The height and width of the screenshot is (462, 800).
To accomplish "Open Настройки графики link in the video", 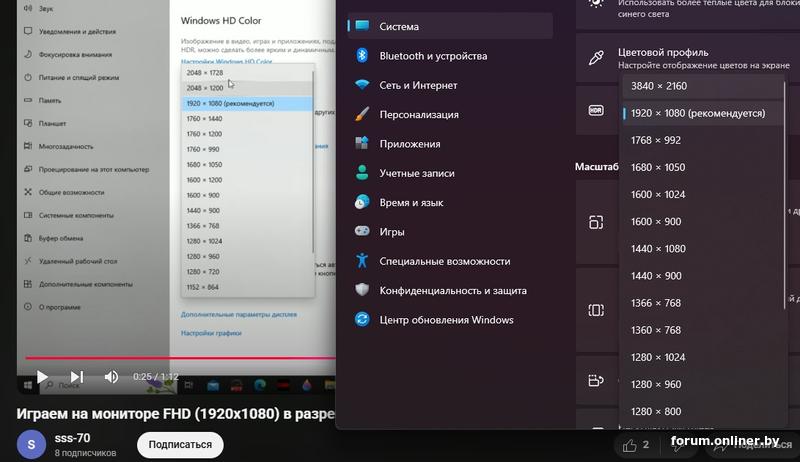I will [x=211, y=332].
